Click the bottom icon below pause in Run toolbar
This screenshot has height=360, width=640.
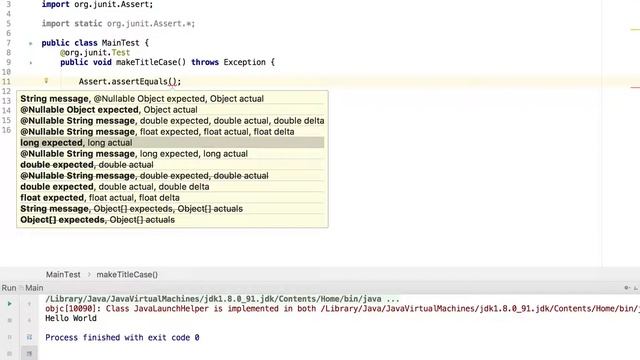coord(9,353)
